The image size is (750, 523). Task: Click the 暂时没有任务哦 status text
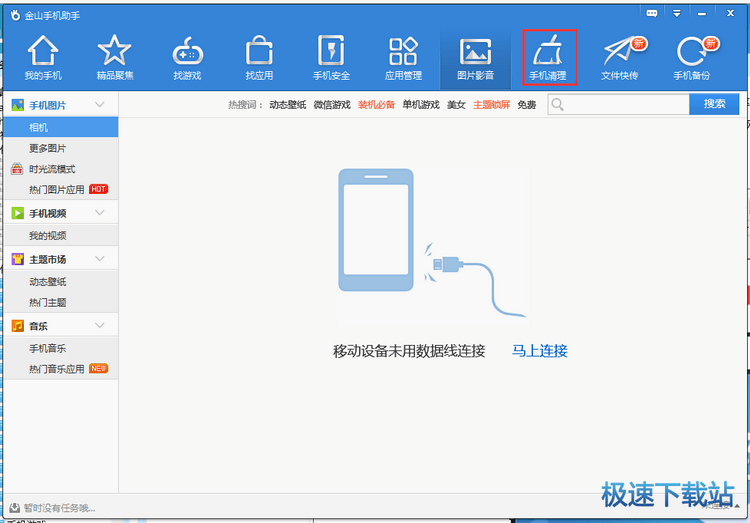(x=59, y=508)
